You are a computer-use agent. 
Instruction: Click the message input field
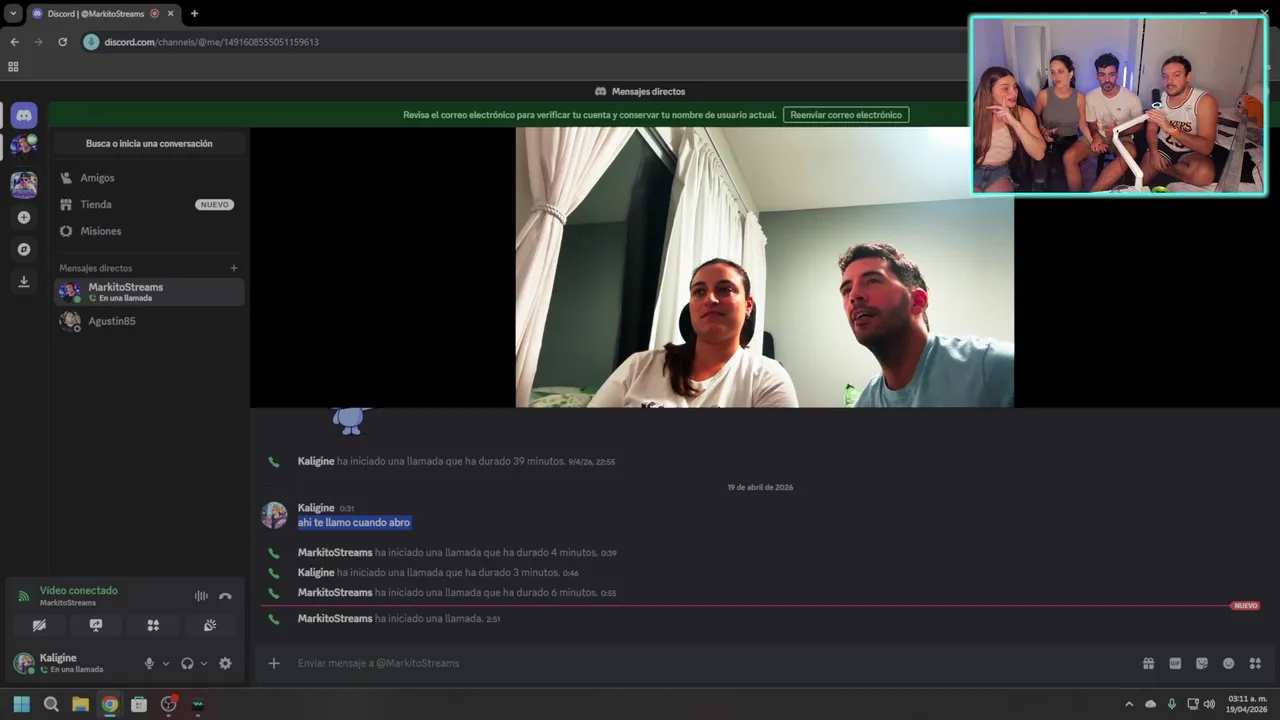(x=700, y=663)
